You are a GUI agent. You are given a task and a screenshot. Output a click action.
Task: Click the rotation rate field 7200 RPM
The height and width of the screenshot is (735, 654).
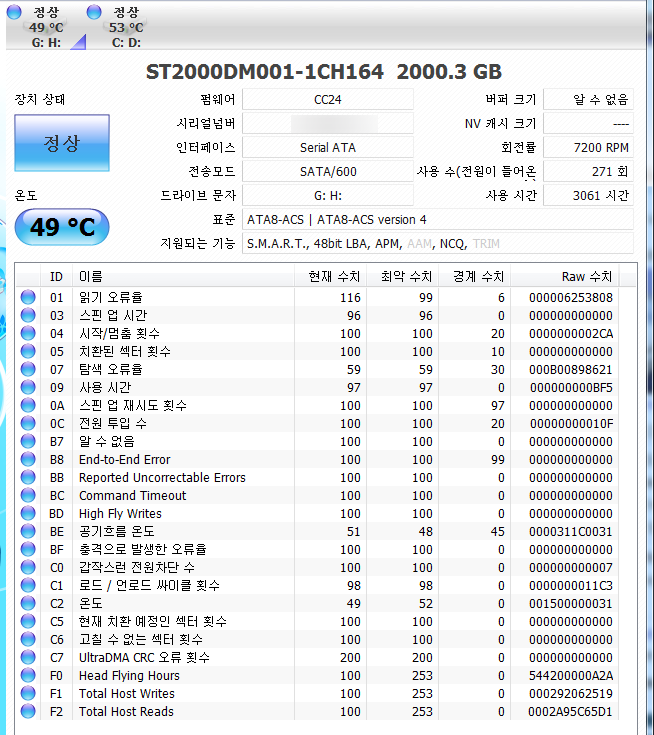tap(588, 148)
